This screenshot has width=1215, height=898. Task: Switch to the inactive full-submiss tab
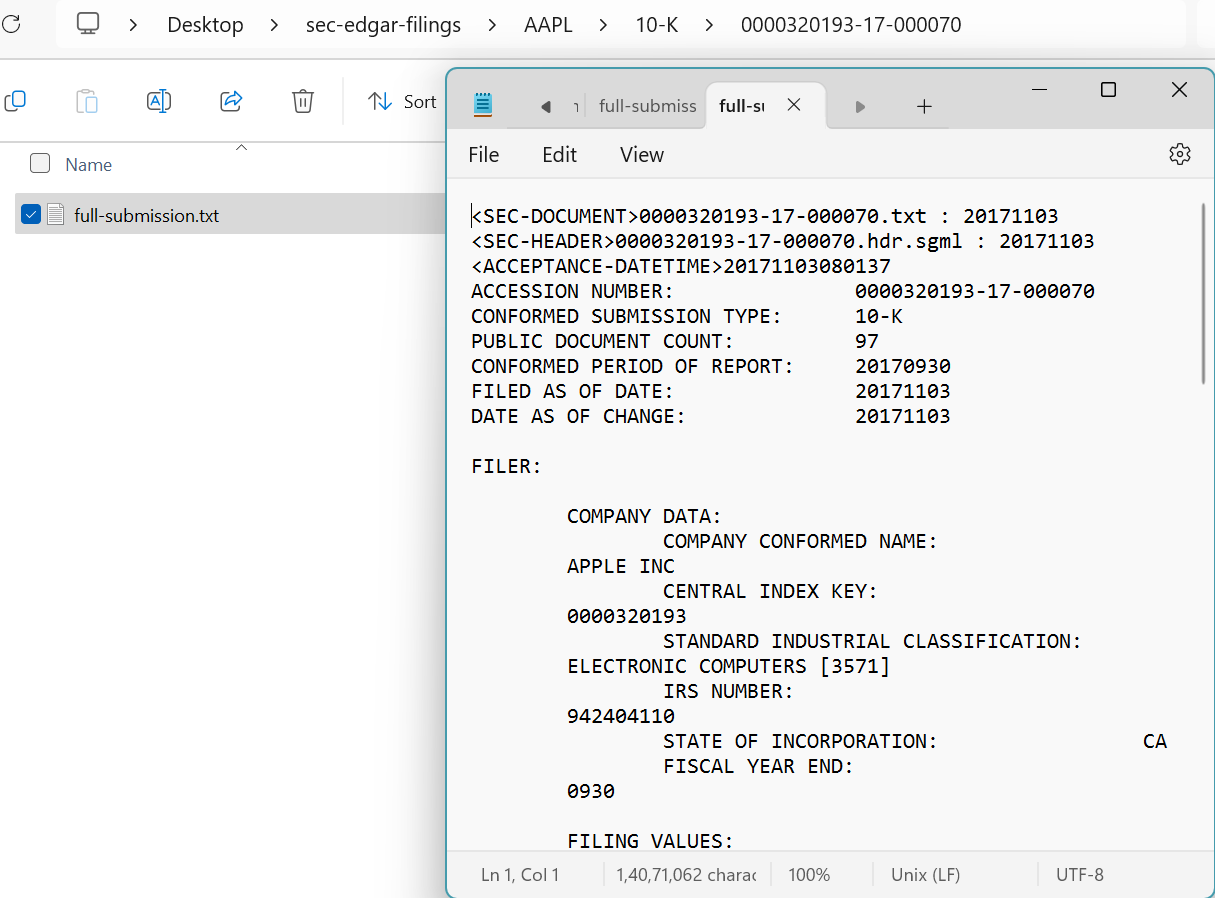[x=647, y=106]
